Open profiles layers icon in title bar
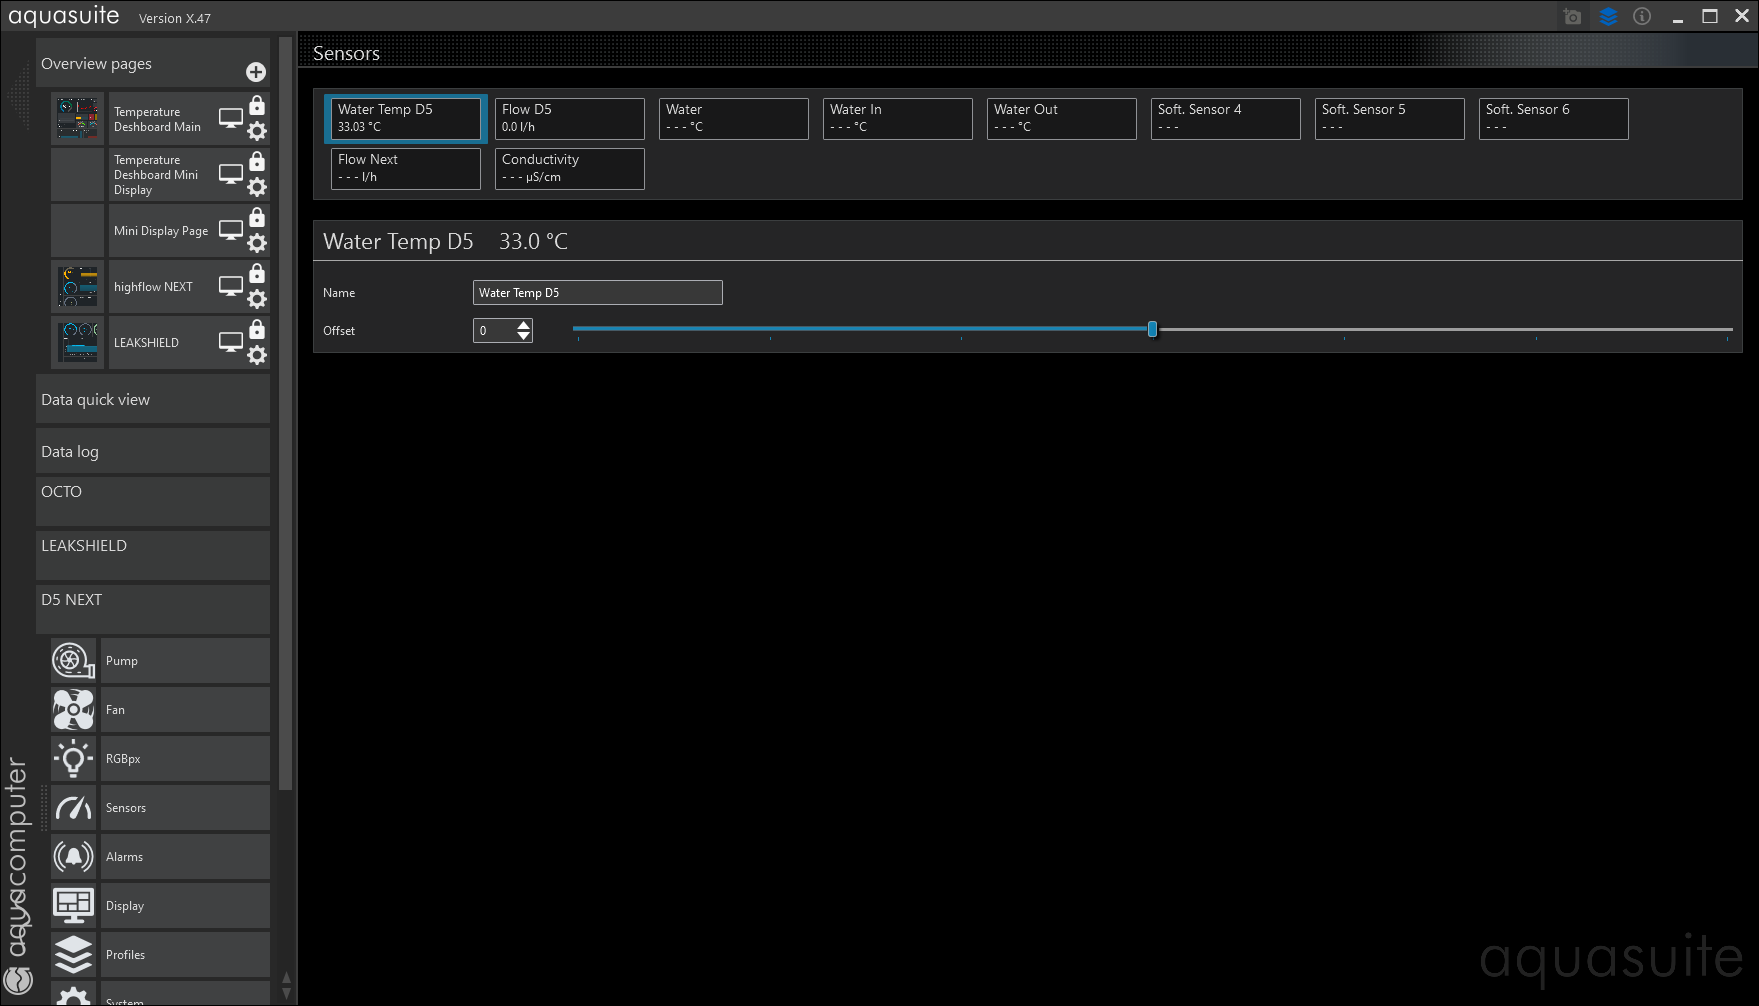 click(x=1608, y=17)
